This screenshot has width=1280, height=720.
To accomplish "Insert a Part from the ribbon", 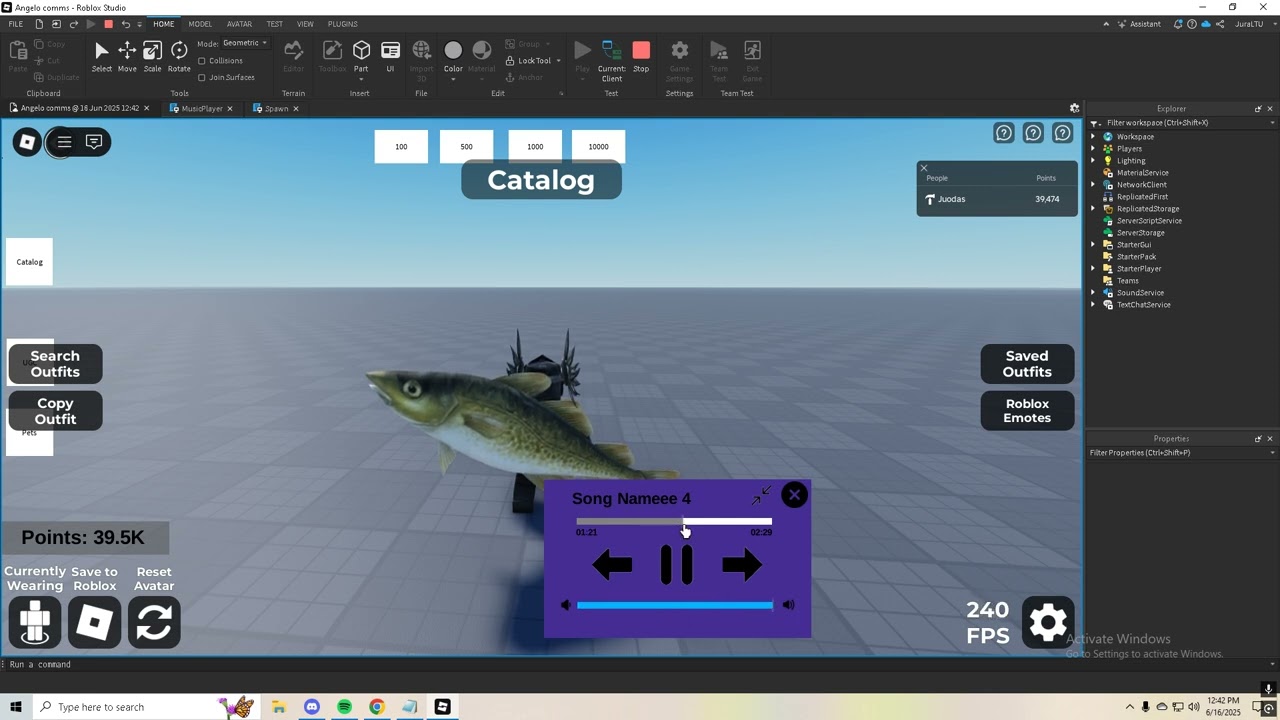I will (361, 56).
